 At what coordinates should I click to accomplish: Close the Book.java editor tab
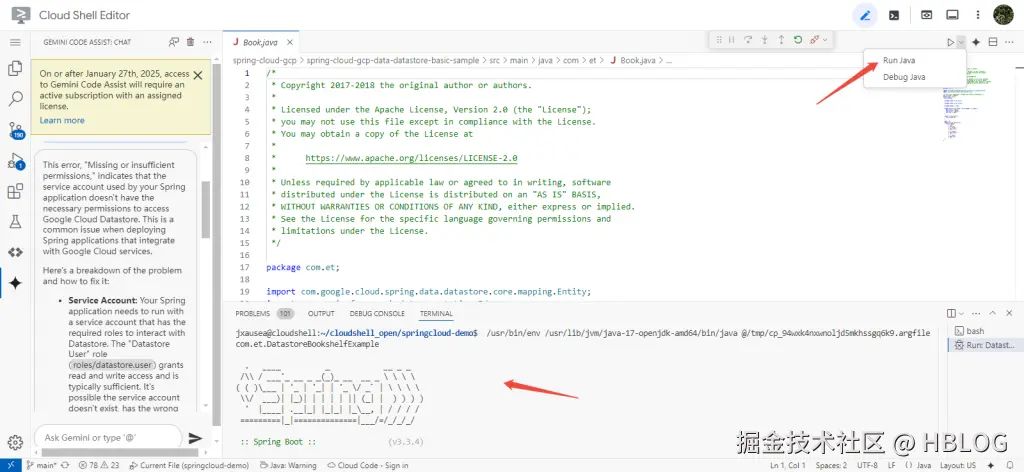tap(290, 42)
